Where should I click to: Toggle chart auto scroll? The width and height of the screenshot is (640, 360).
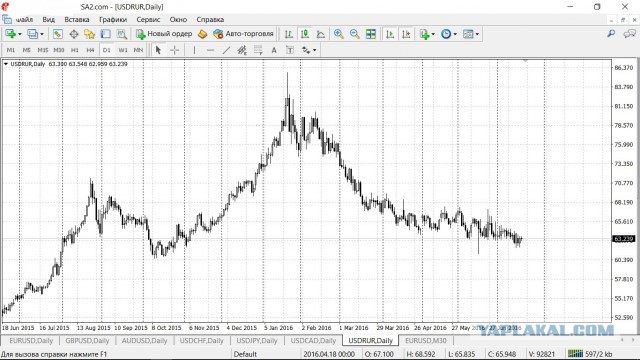pos(390,34)
